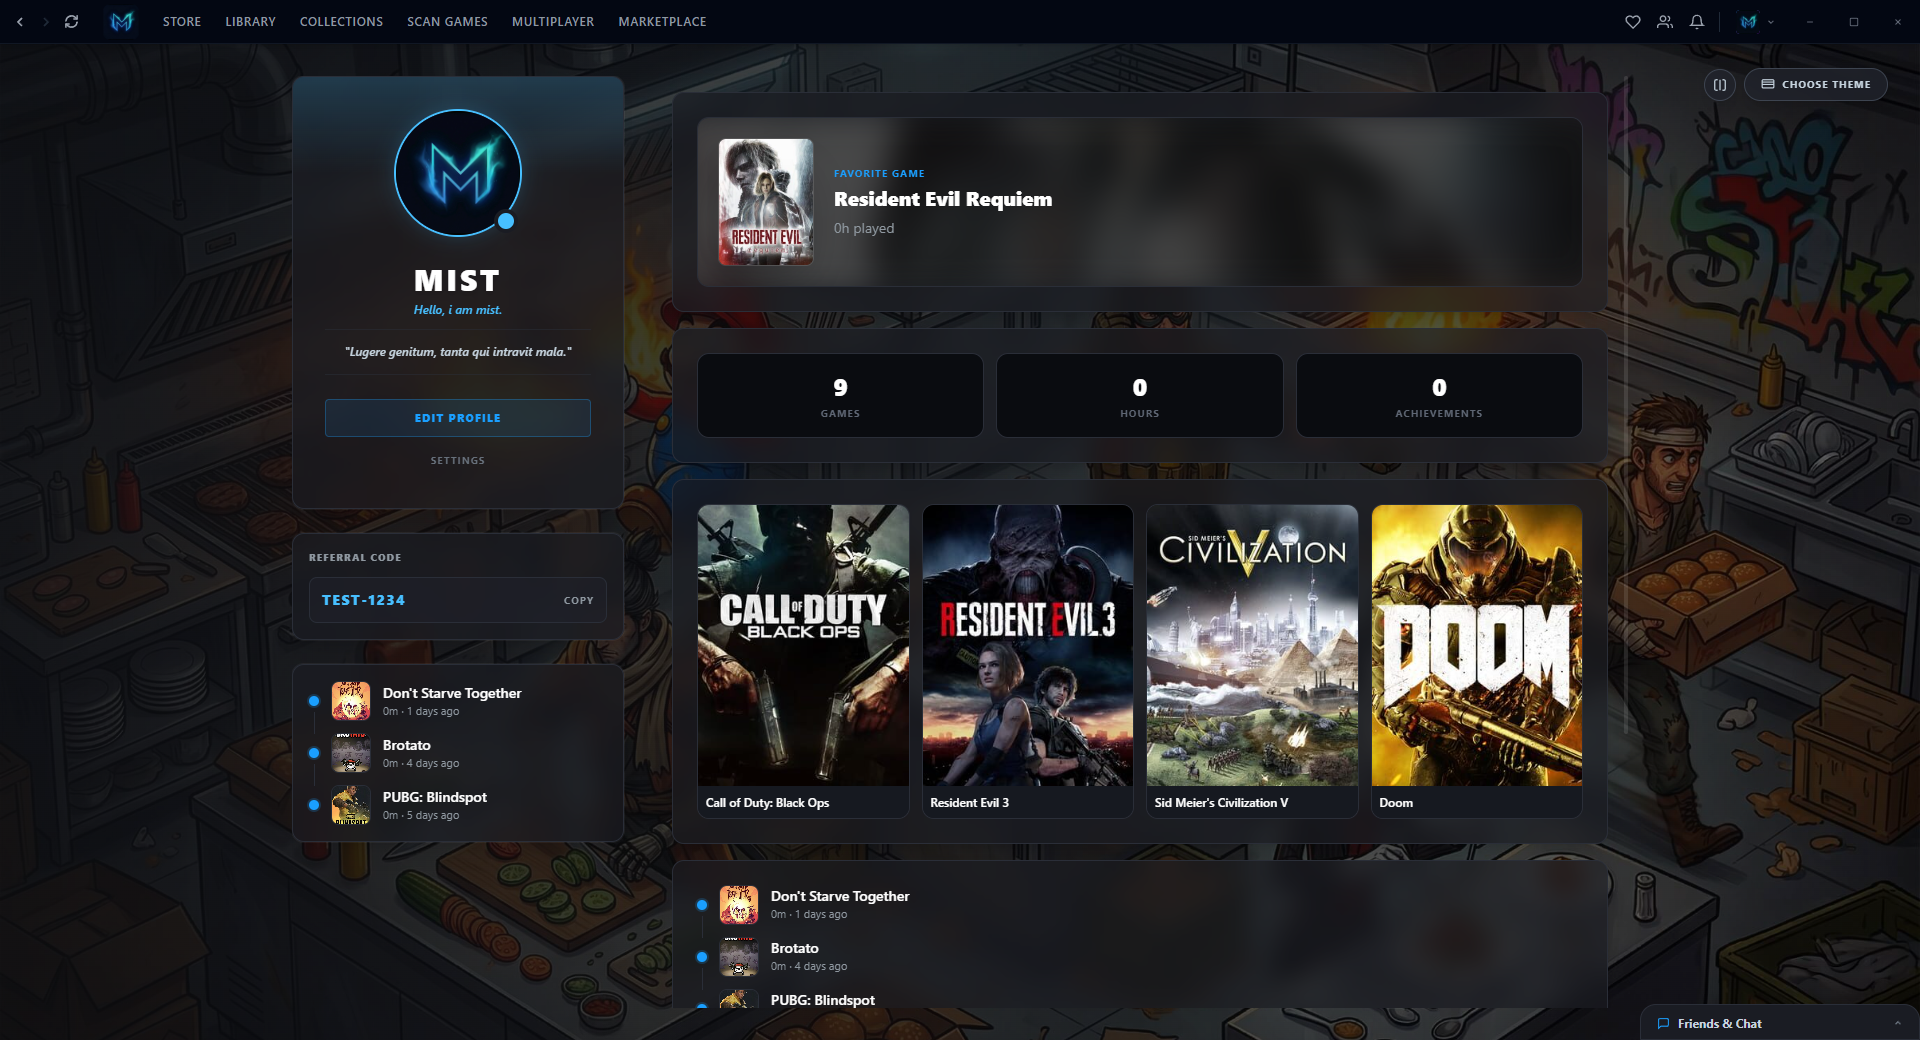This screenshot has height=1040, width=1920.
Task: Expand the Friends & Chat panel chevron
Action: coord(1897,1023)
